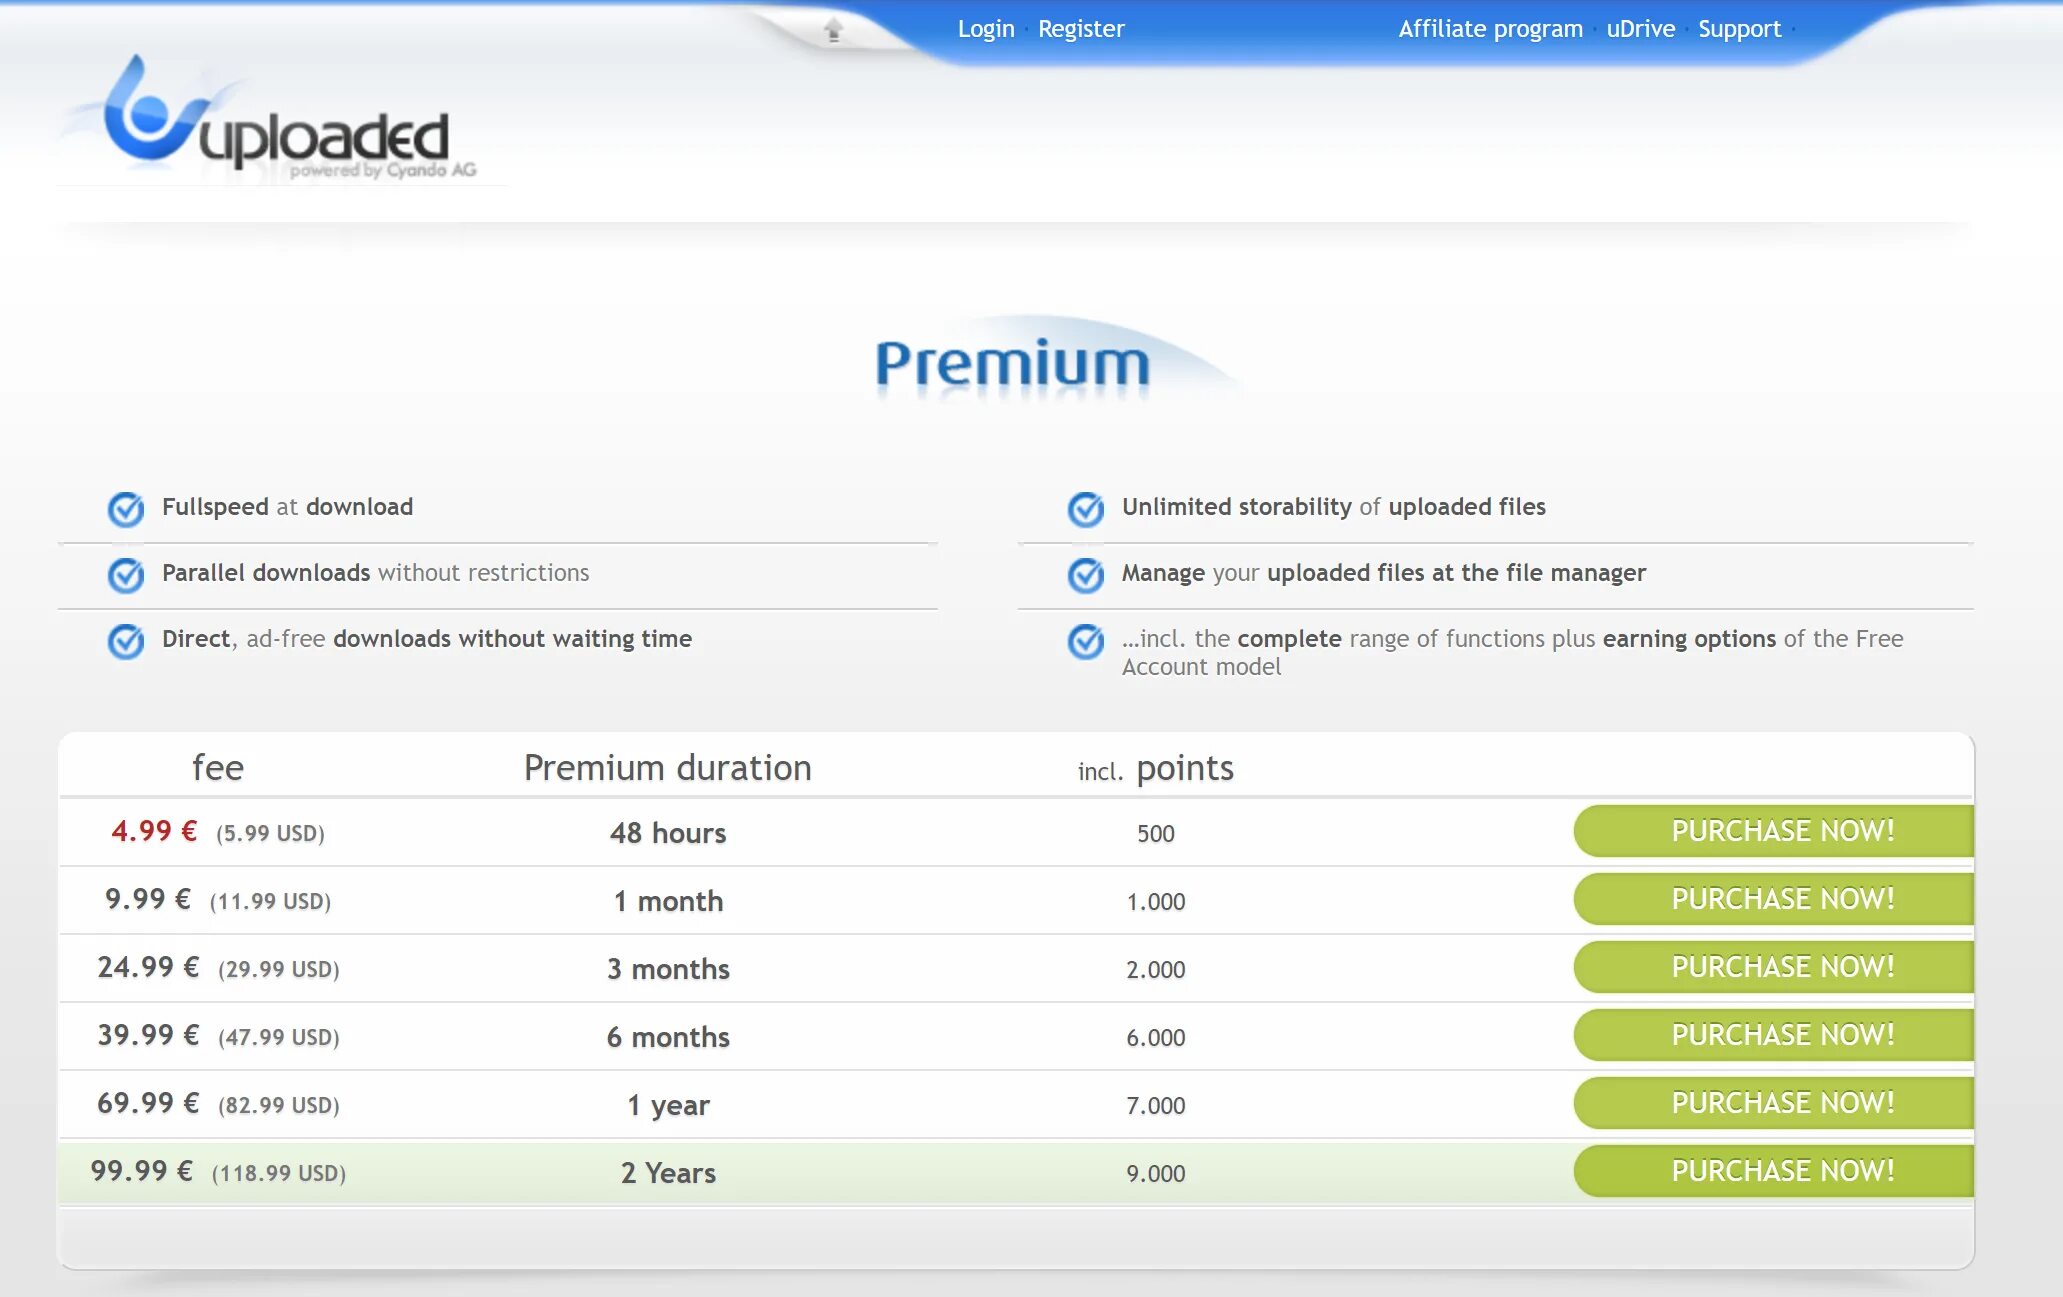Purchase the 6 months premium plan

point(1781,1035)
